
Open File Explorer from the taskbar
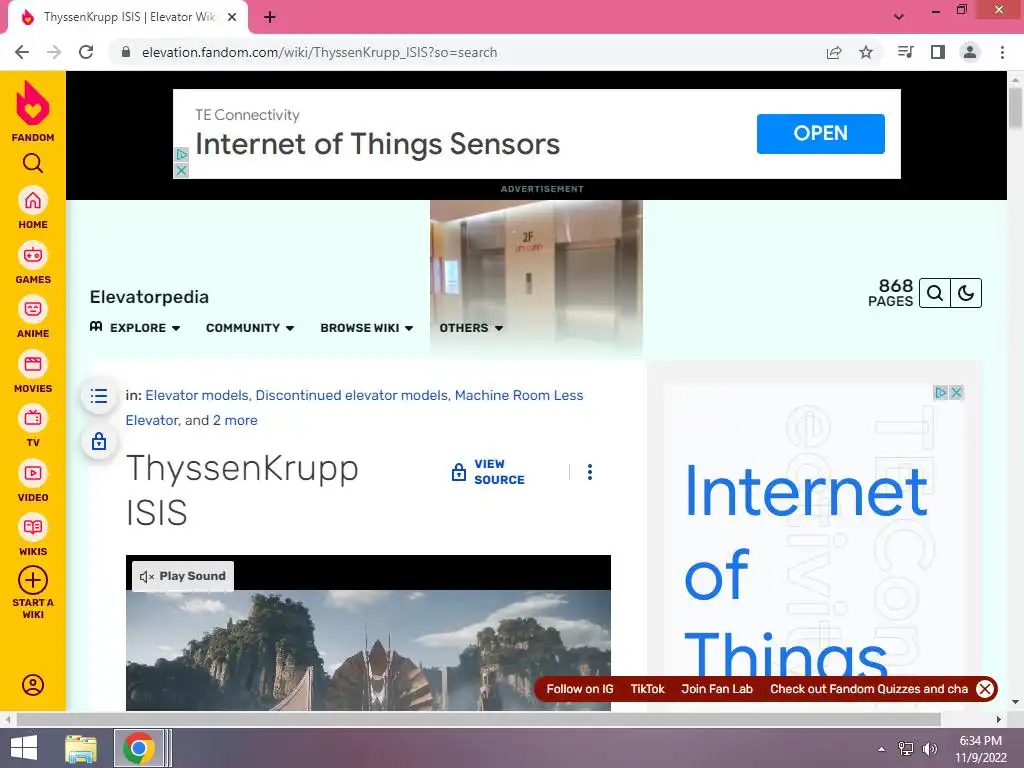coord(81,748)
